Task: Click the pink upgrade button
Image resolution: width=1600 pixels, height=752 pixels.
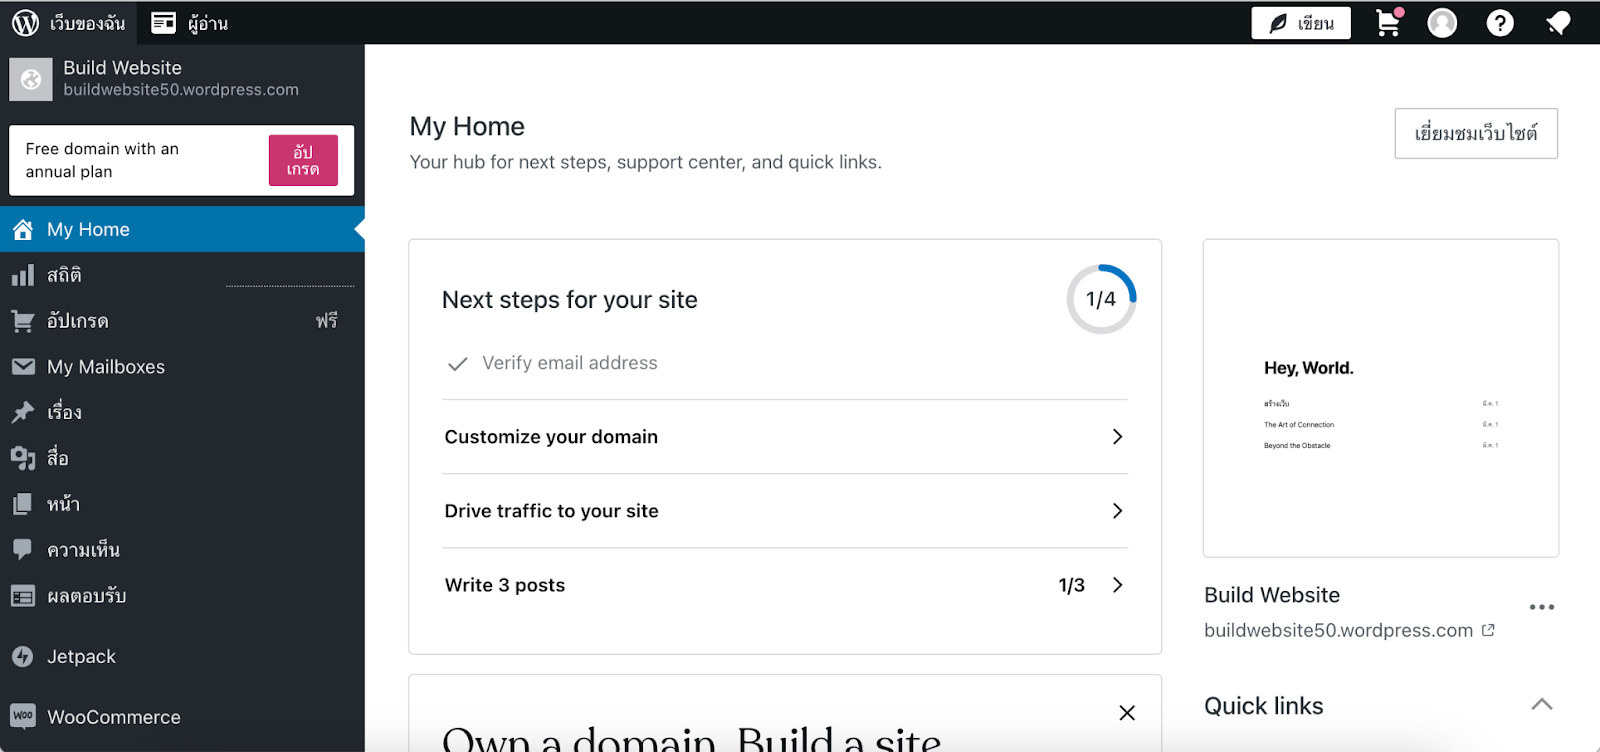Action: pos(303,160)
